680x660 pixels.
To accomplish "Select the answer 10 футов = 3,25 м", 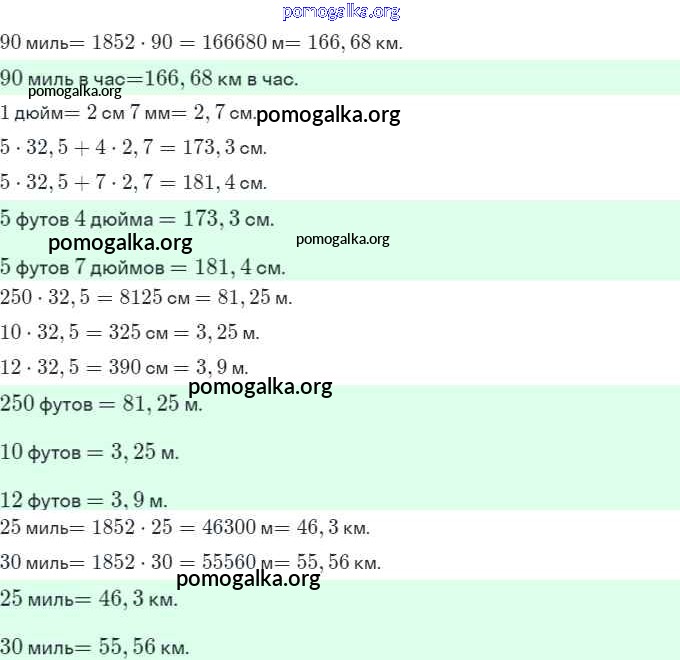I will pos(90,452).
